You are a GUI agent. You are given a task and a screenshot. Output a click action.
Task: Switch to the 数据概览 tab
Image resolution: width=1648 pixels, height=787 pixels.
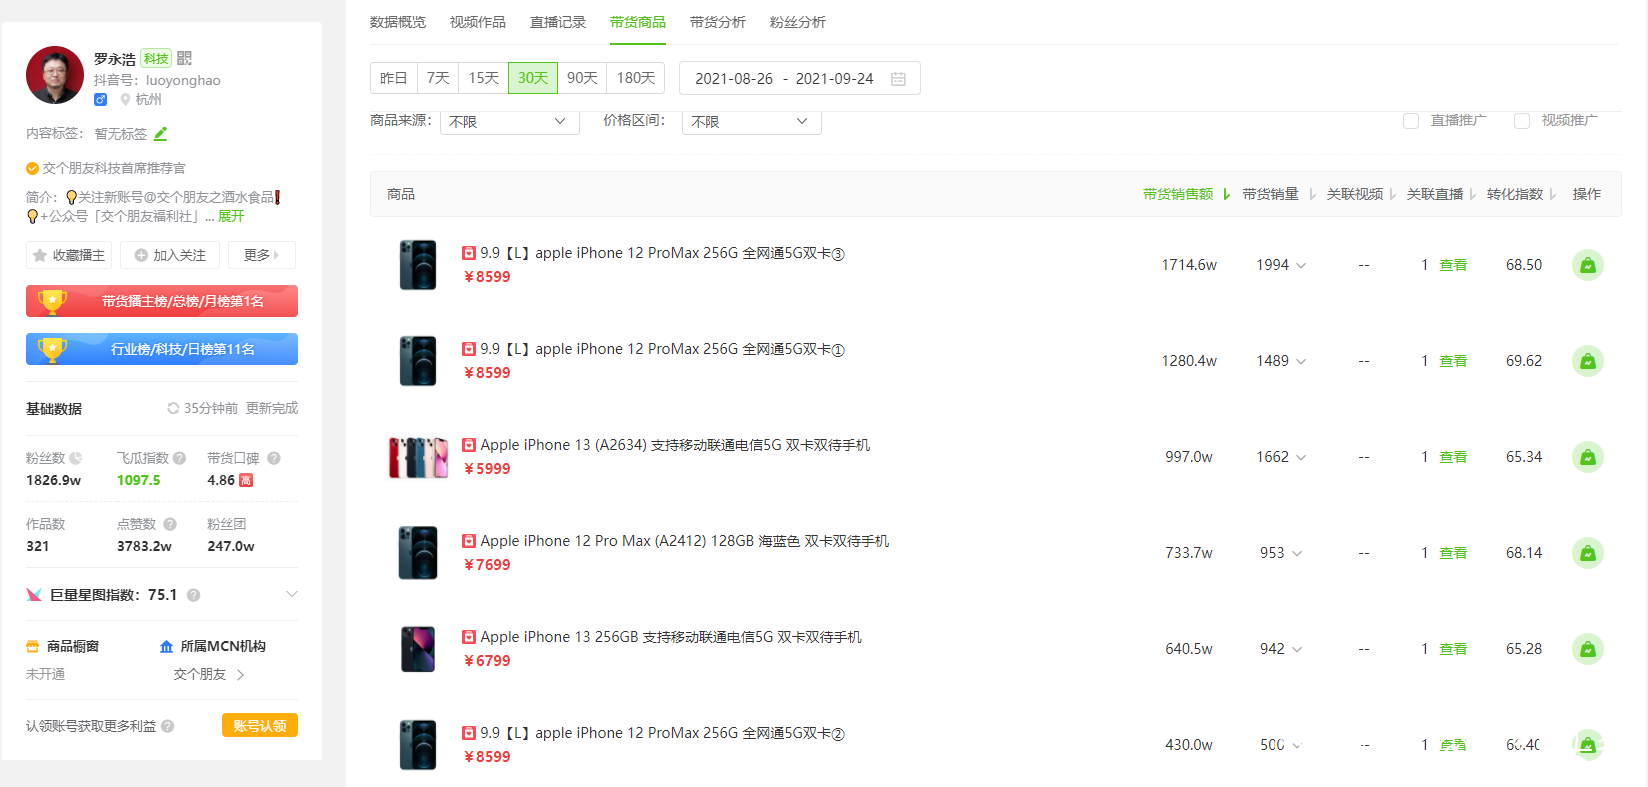[x=398, y=22]
